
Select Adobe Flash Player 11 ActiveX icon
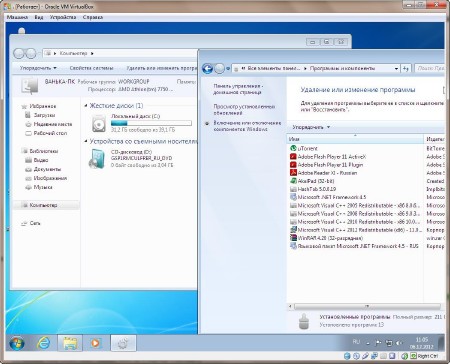(293, 157)
